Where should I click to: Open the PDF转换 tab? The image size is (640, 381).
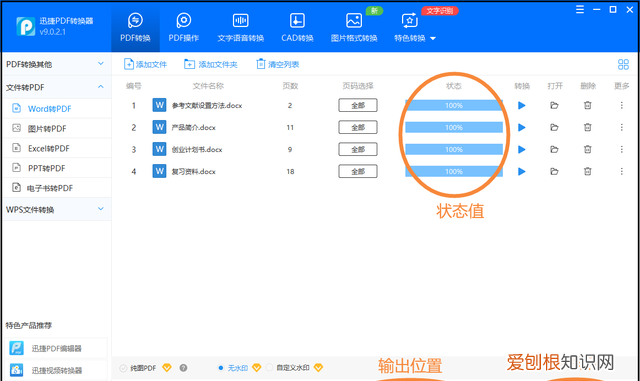(135, 27)
